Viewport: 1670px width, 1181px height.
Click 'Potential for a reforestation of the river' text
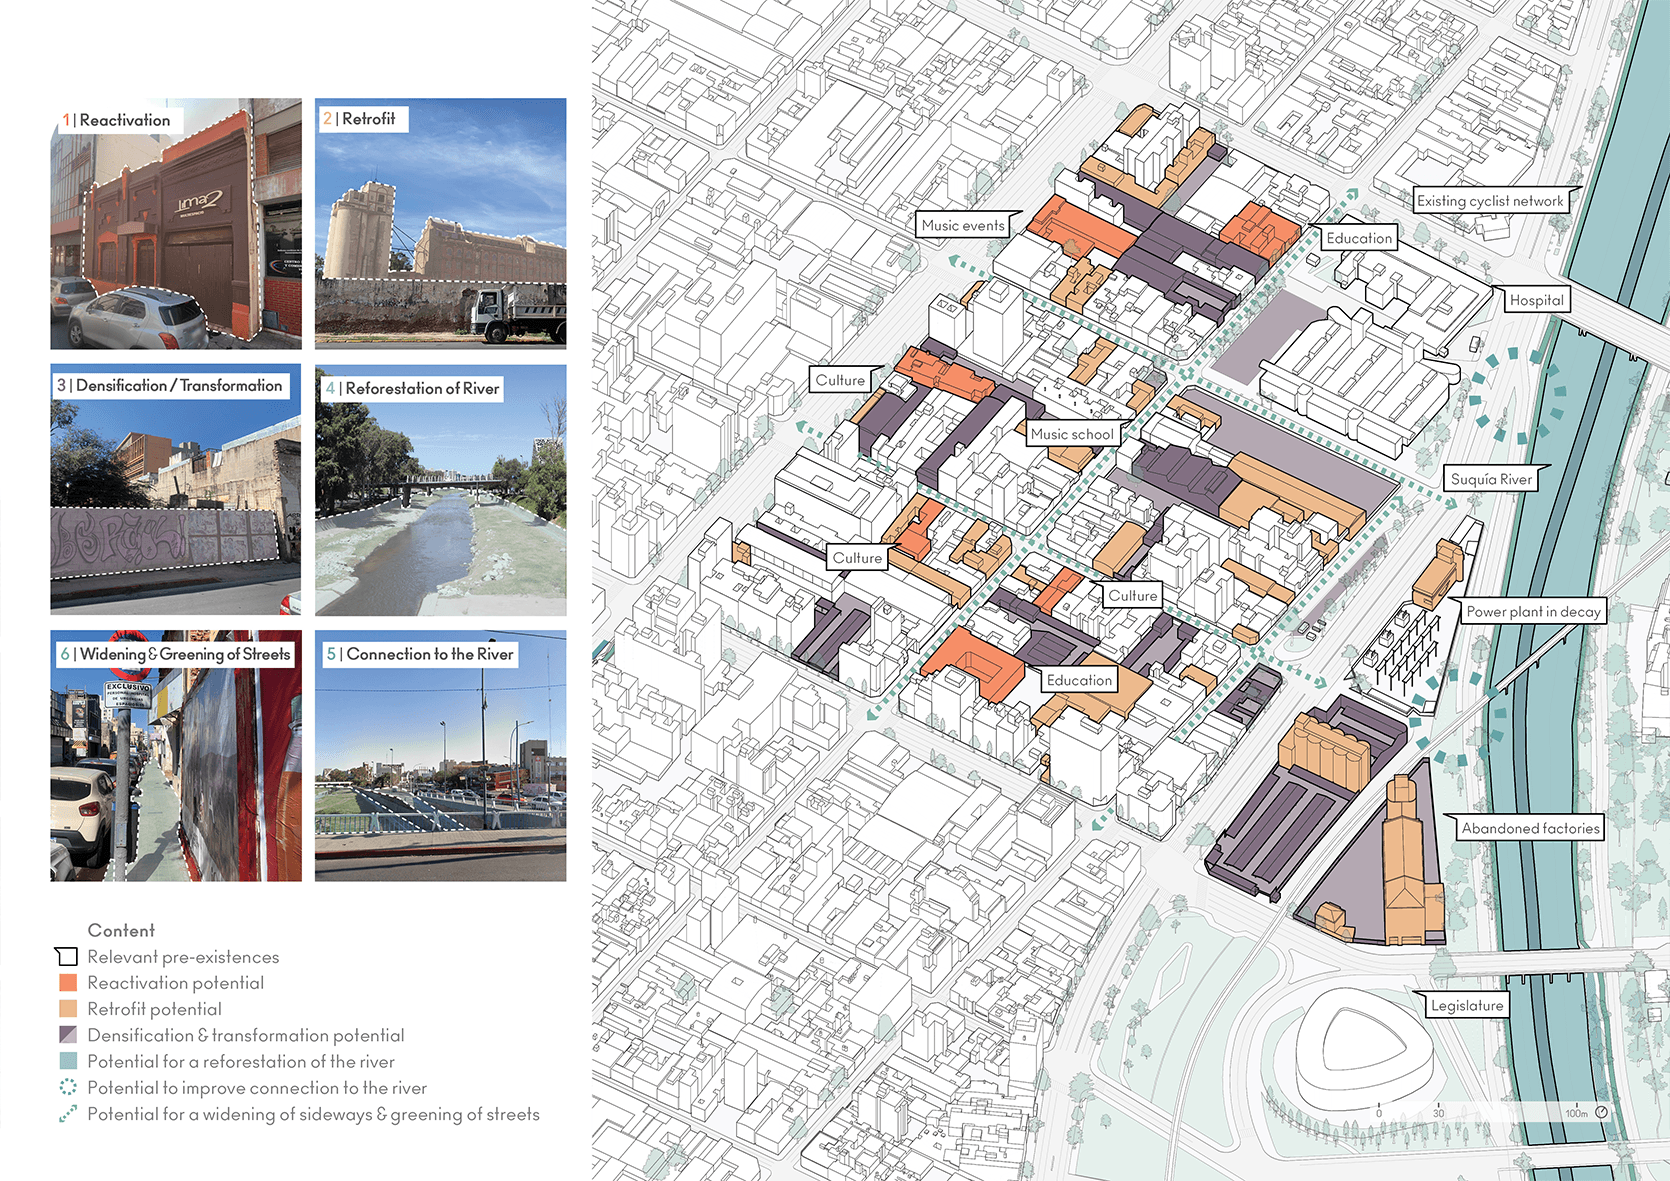point(241,1061)
